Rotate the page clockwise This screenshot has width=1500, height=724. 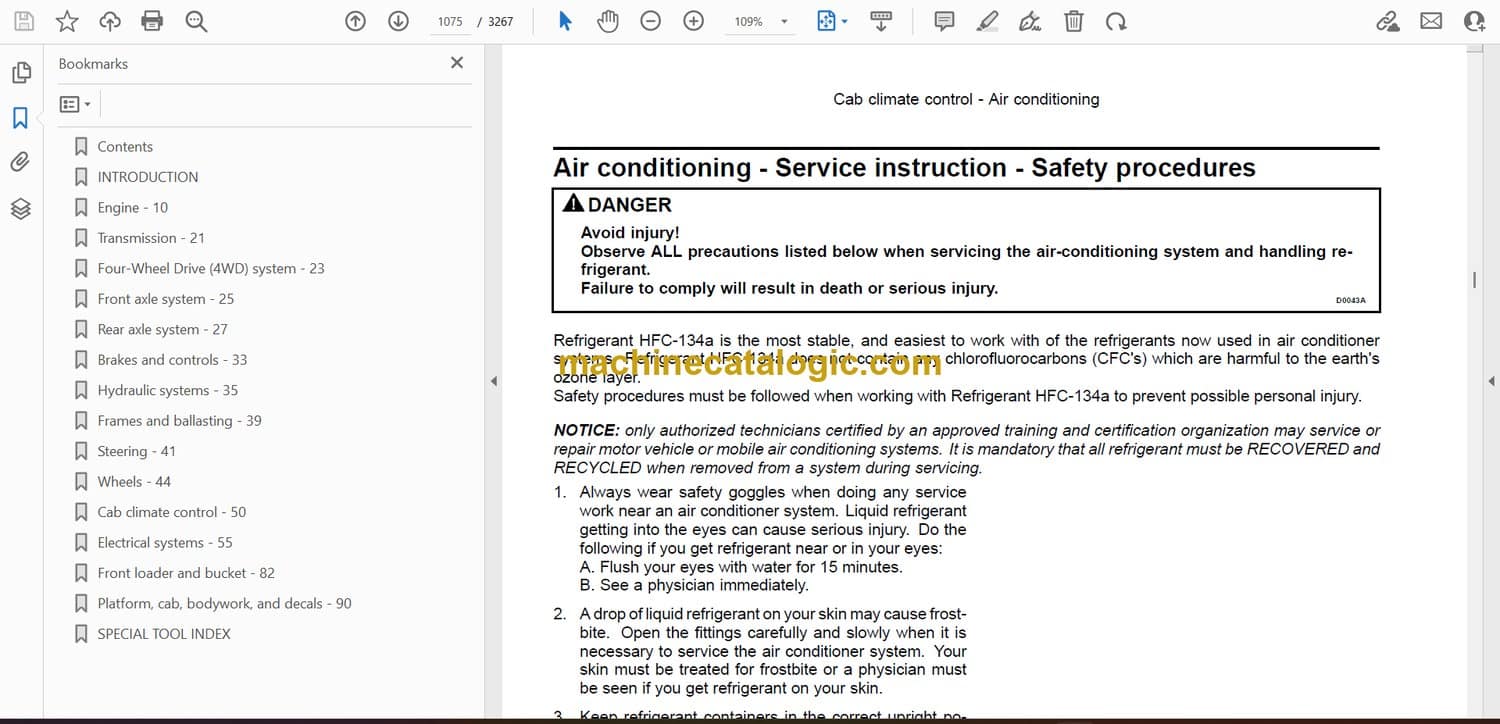point(1116,21)
